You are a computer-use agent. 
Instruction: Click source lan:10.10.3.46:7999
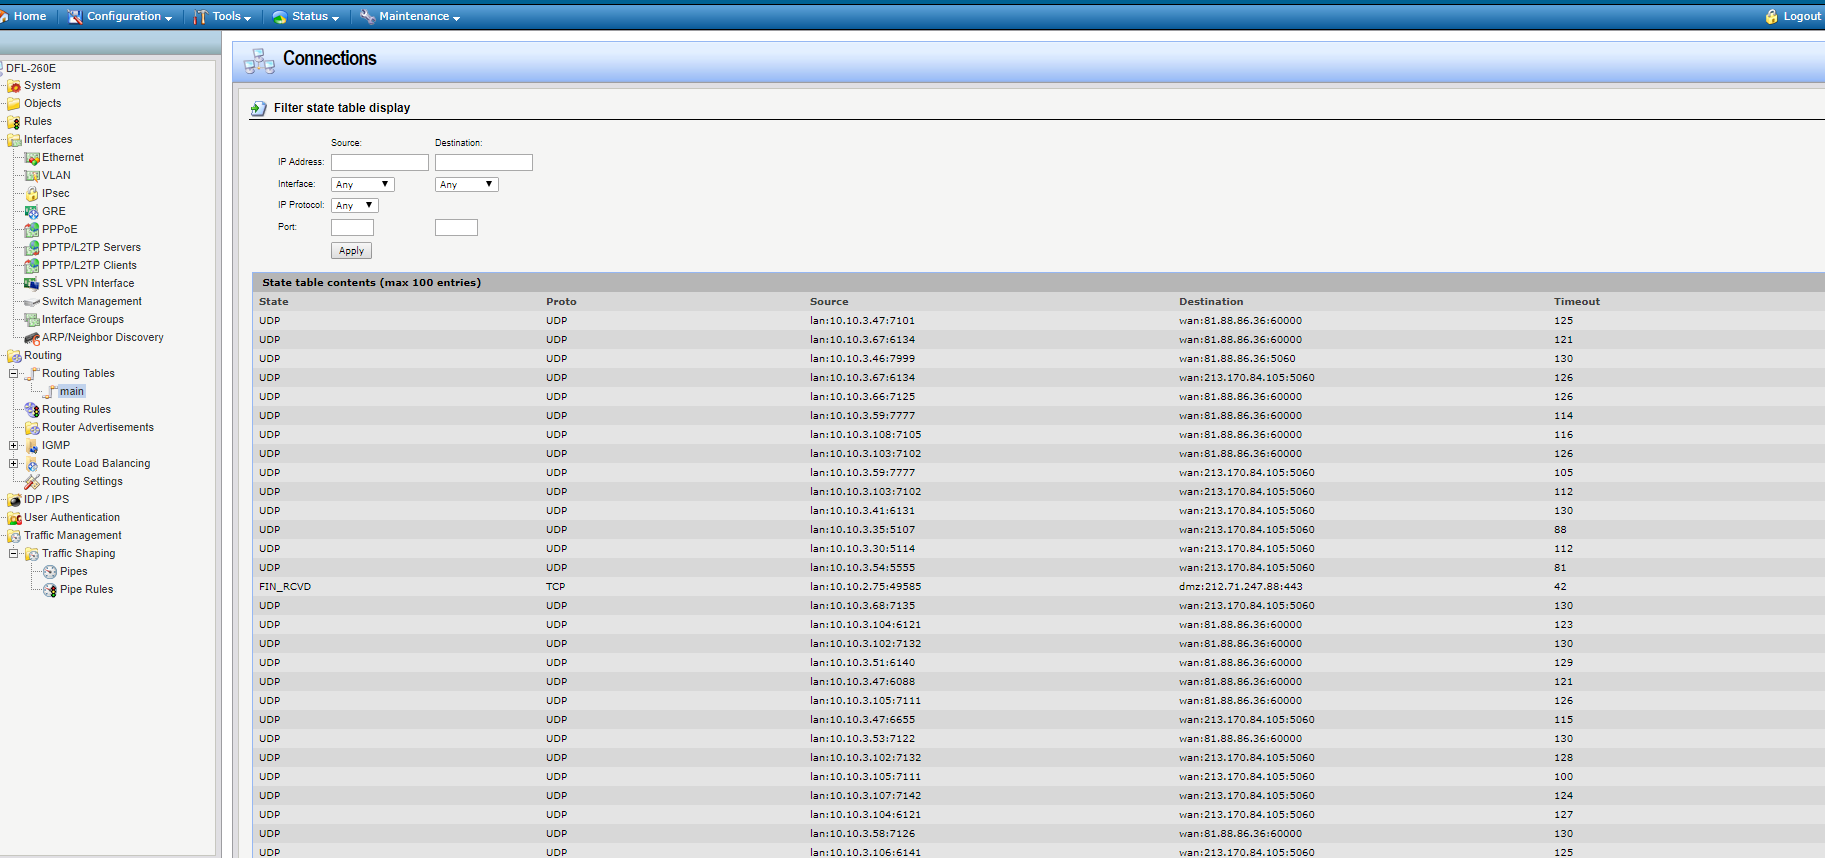[x=862, y=359]
